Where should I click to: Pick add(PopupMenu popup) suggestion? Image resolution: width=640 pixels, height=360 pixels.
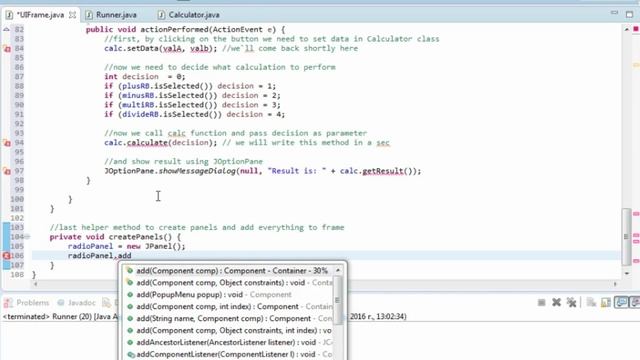[229, 294]
